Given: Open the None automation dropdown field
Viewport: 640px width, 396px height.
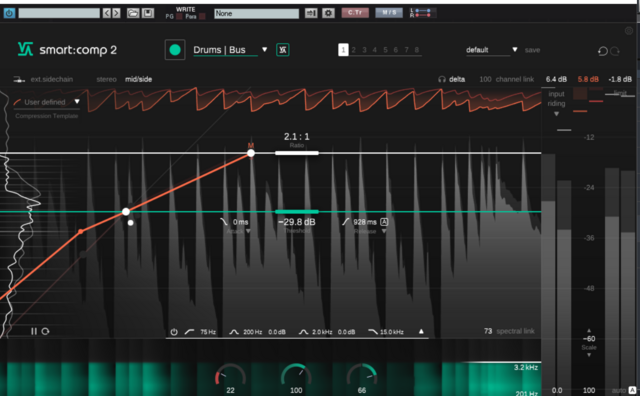Looking at the screenshot, I should pyautogui.click(x=256, y=13).
